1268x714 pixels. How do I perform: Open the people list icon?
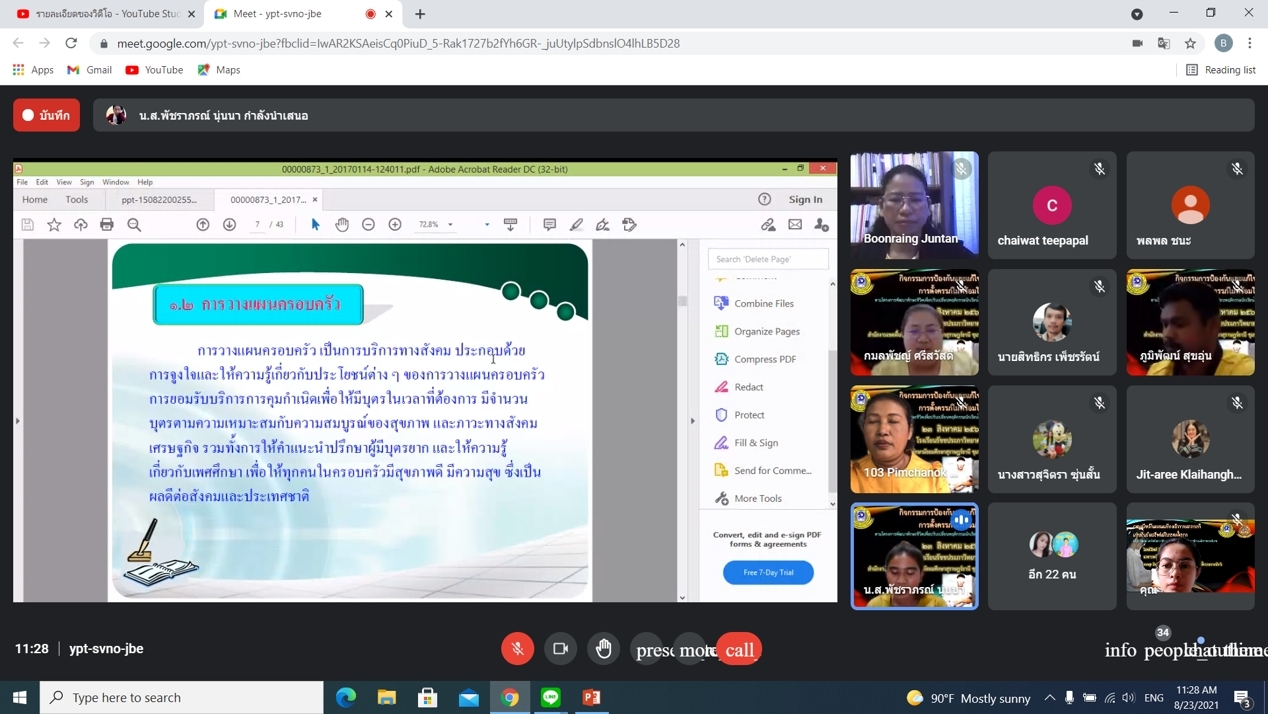pyautogui.click(x=1163, y=650)
